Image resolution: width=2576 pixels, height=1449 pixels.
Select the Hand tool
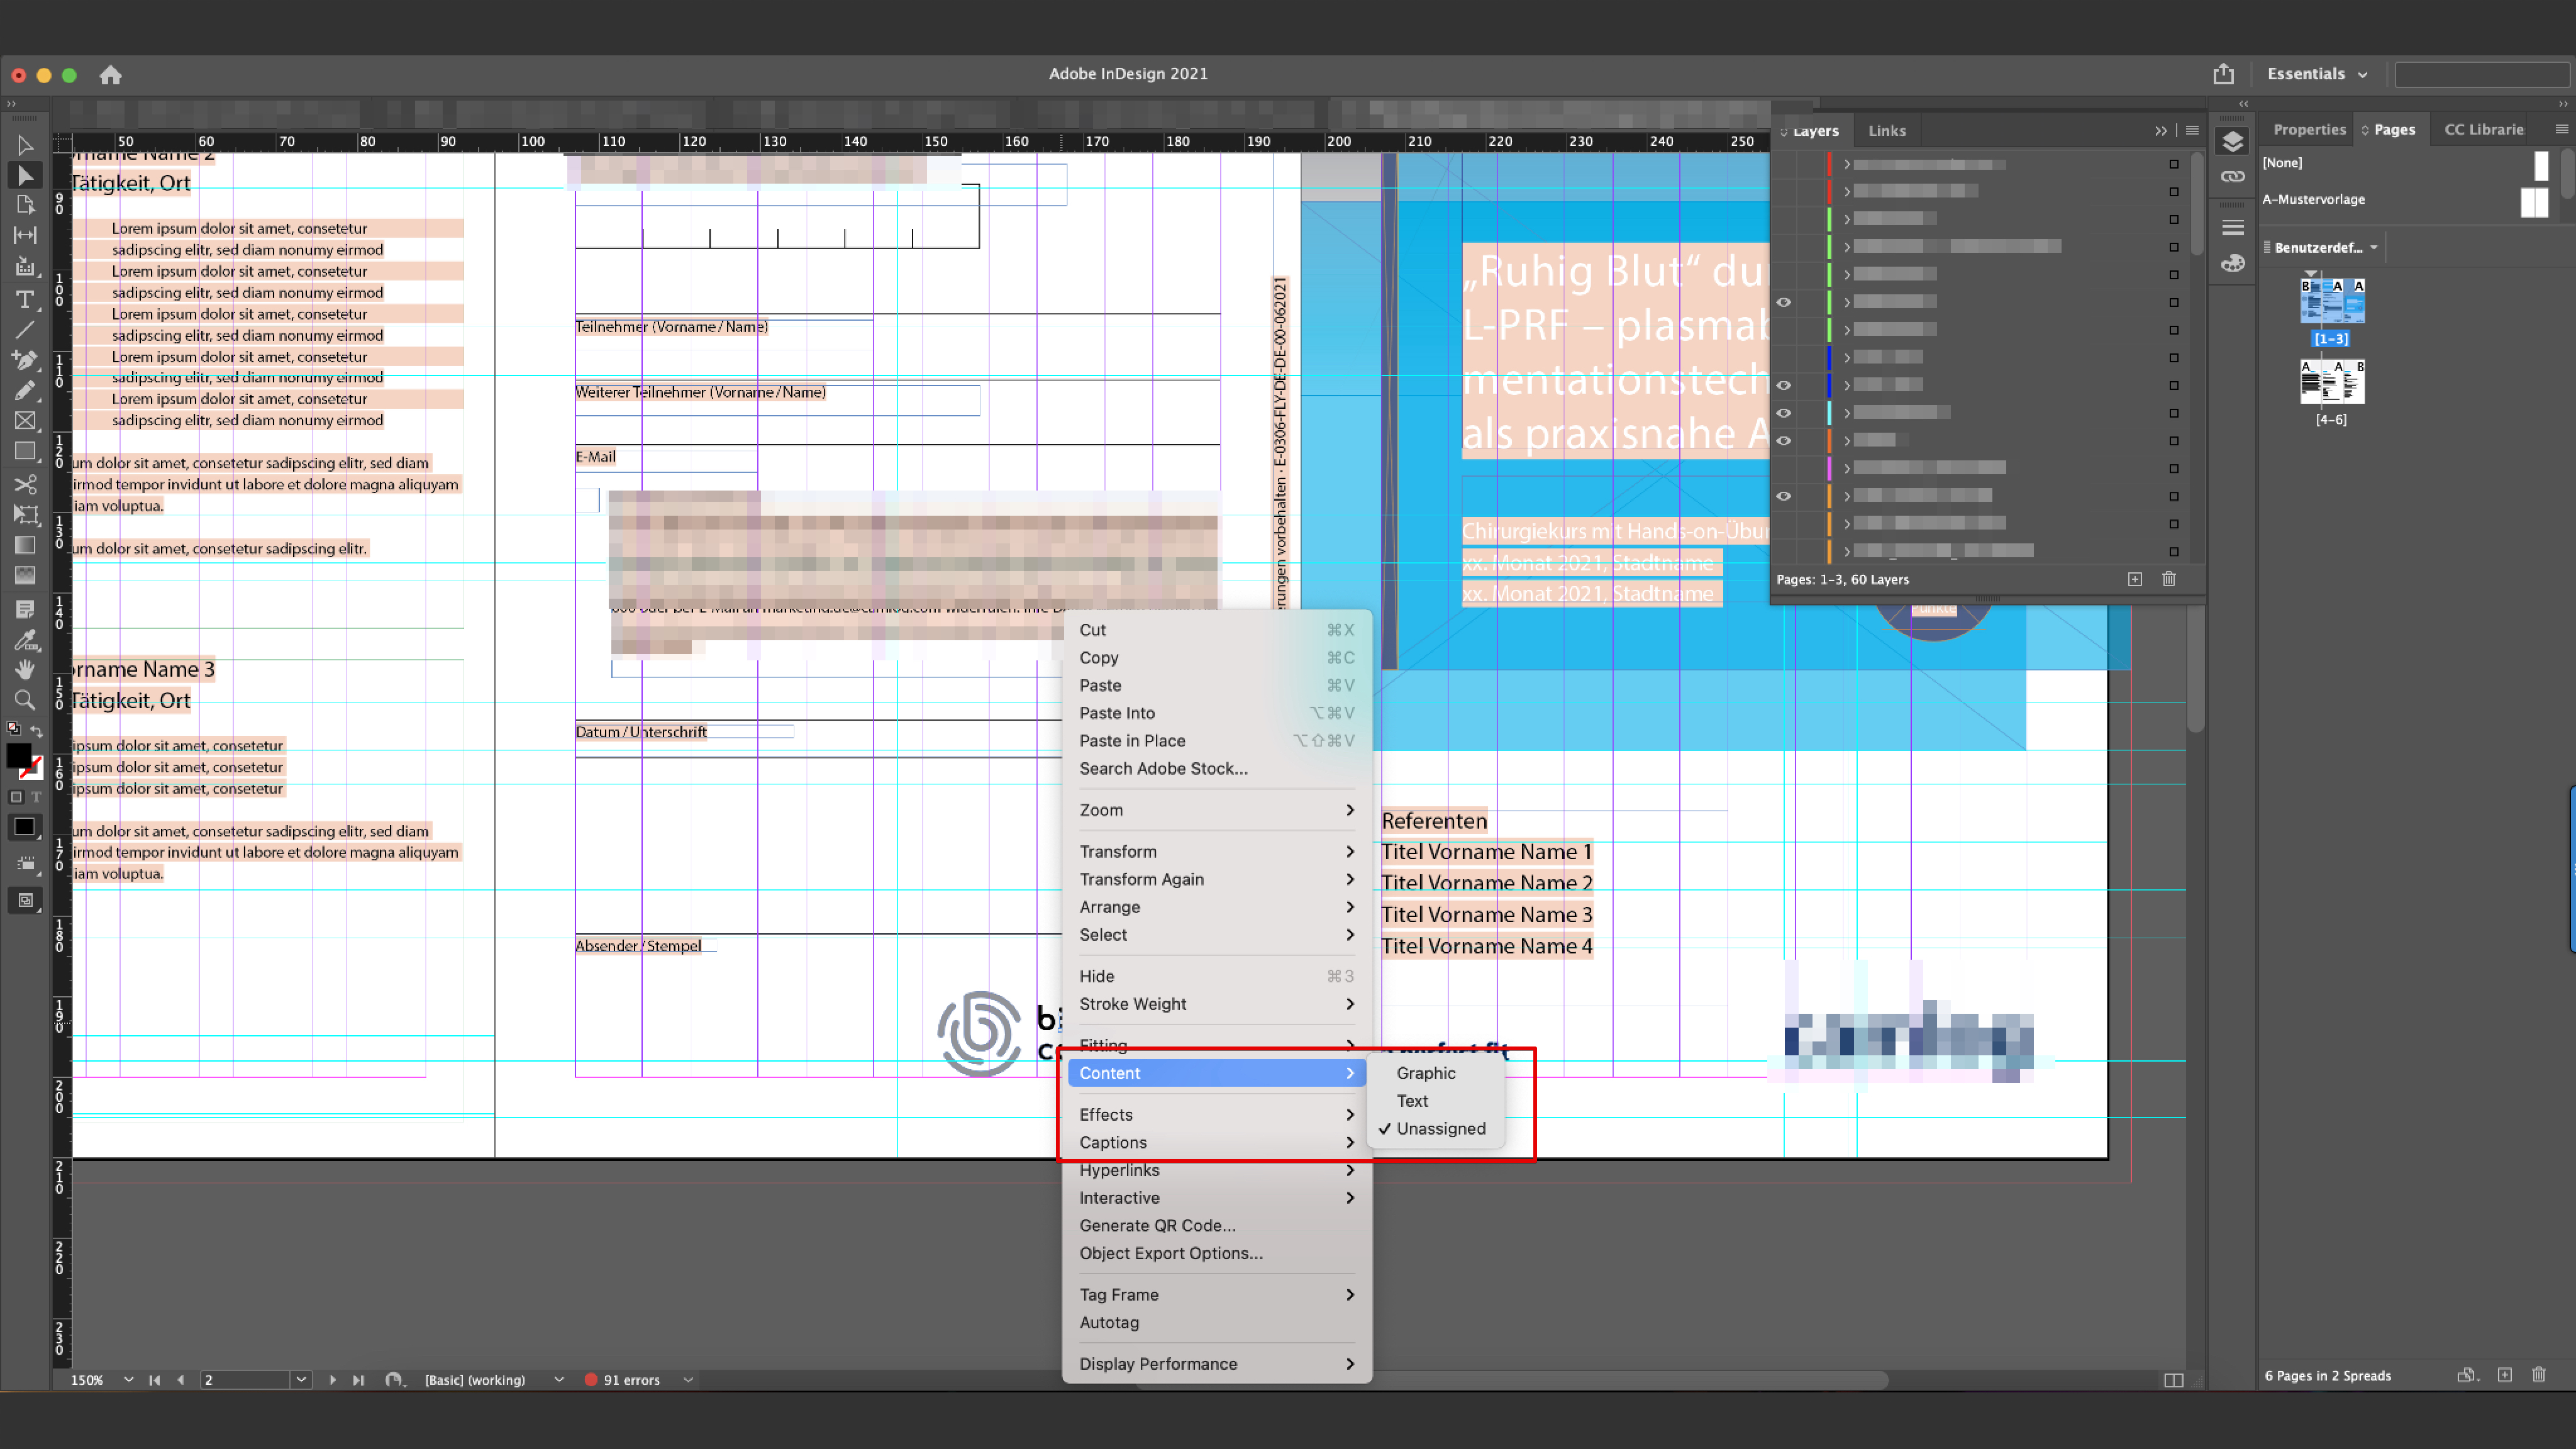click(25, 669)
